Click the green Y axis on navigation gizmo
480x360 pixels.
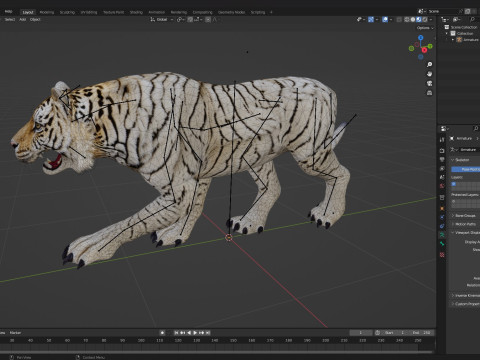[x=430, y=46]
